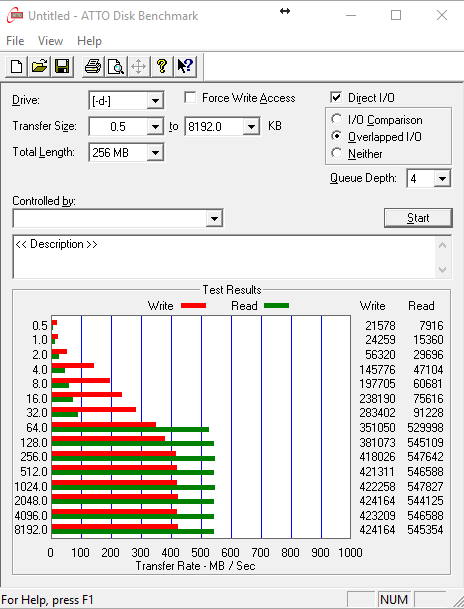
Task: Open the View menu
Action: tap(50, 41)
